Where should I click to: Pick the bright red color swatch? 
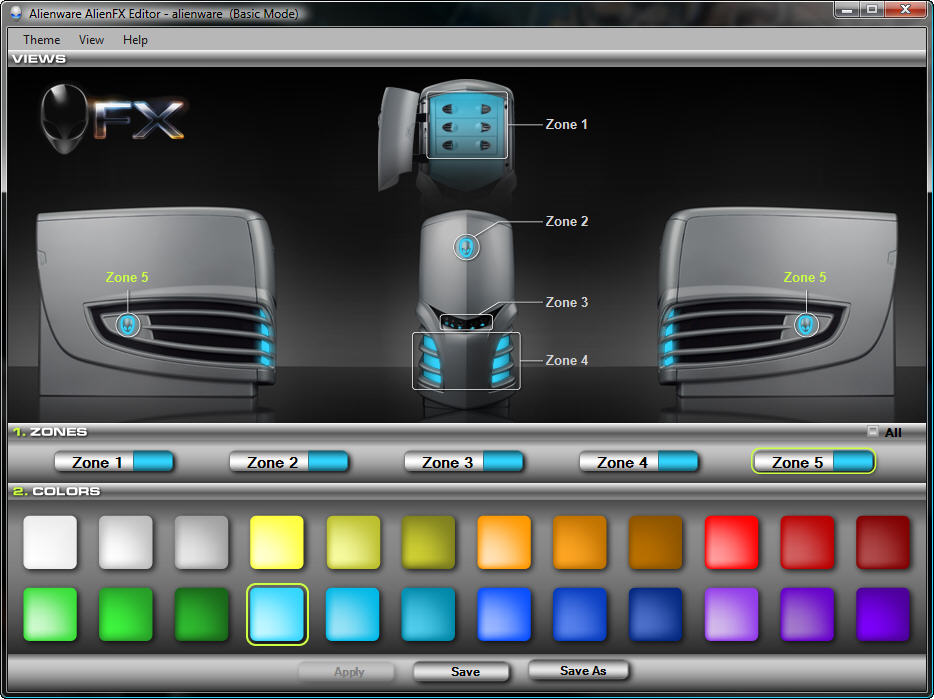pyautogui.click(x=731, y=543)
